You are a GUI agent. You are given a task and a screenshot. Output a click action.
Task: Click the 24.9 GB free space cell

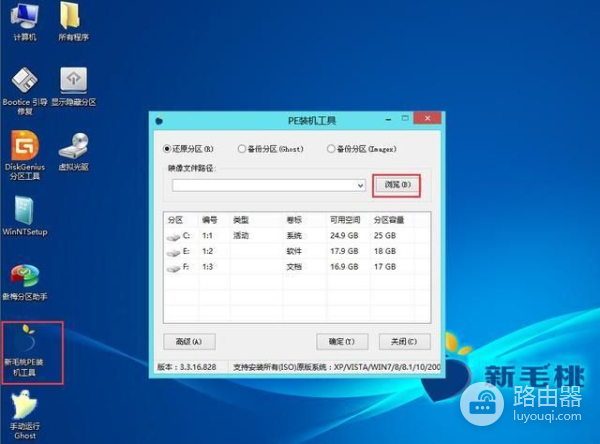pos(344,236)
